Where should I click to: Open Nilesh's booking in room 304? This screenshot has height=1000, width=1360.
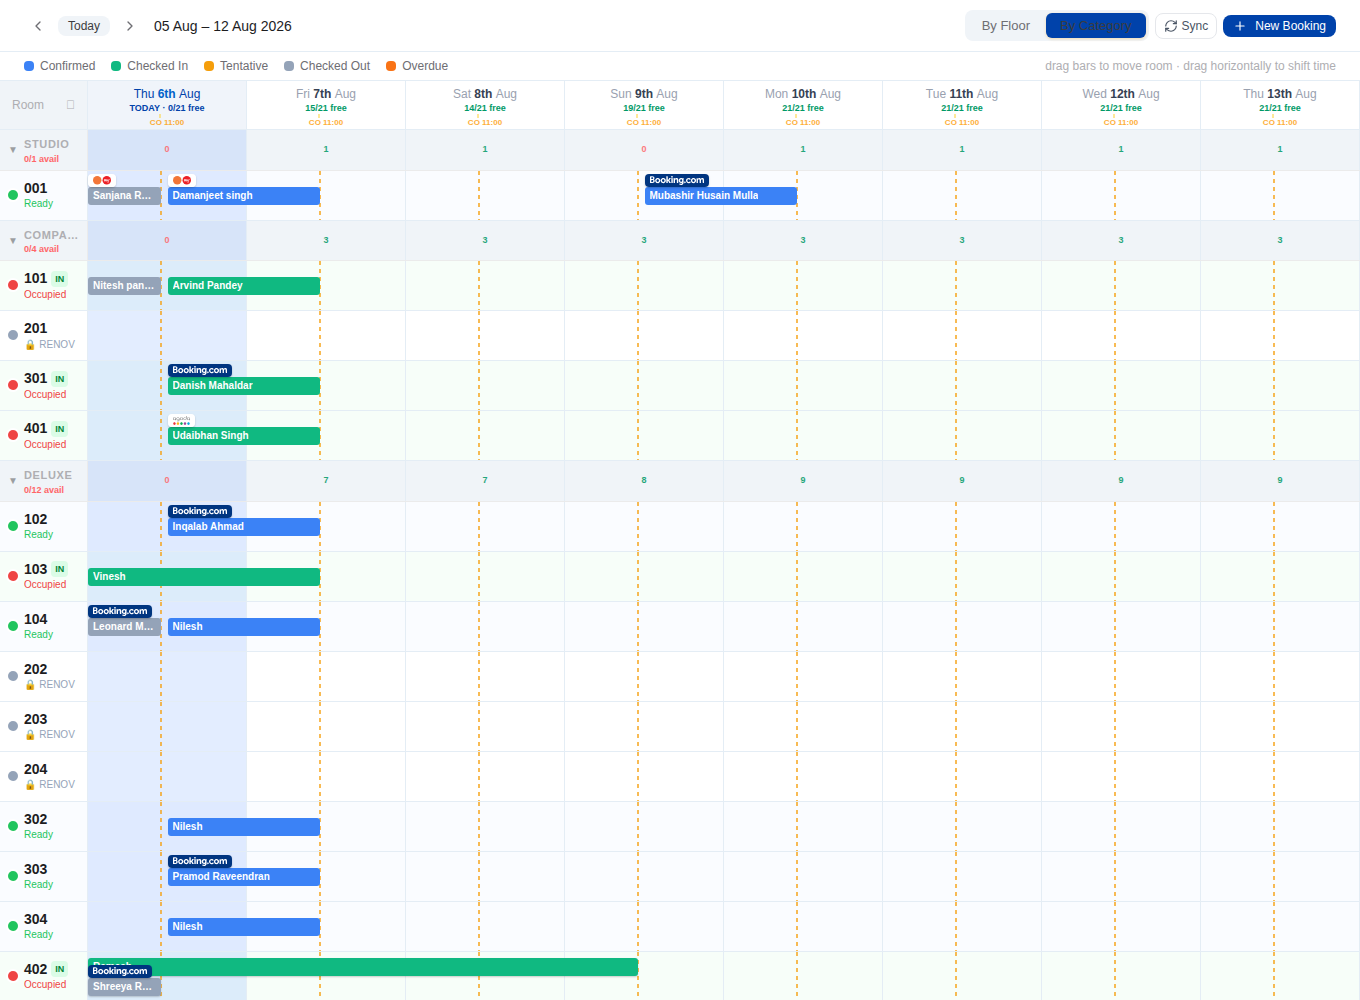(x=244, y=927)
